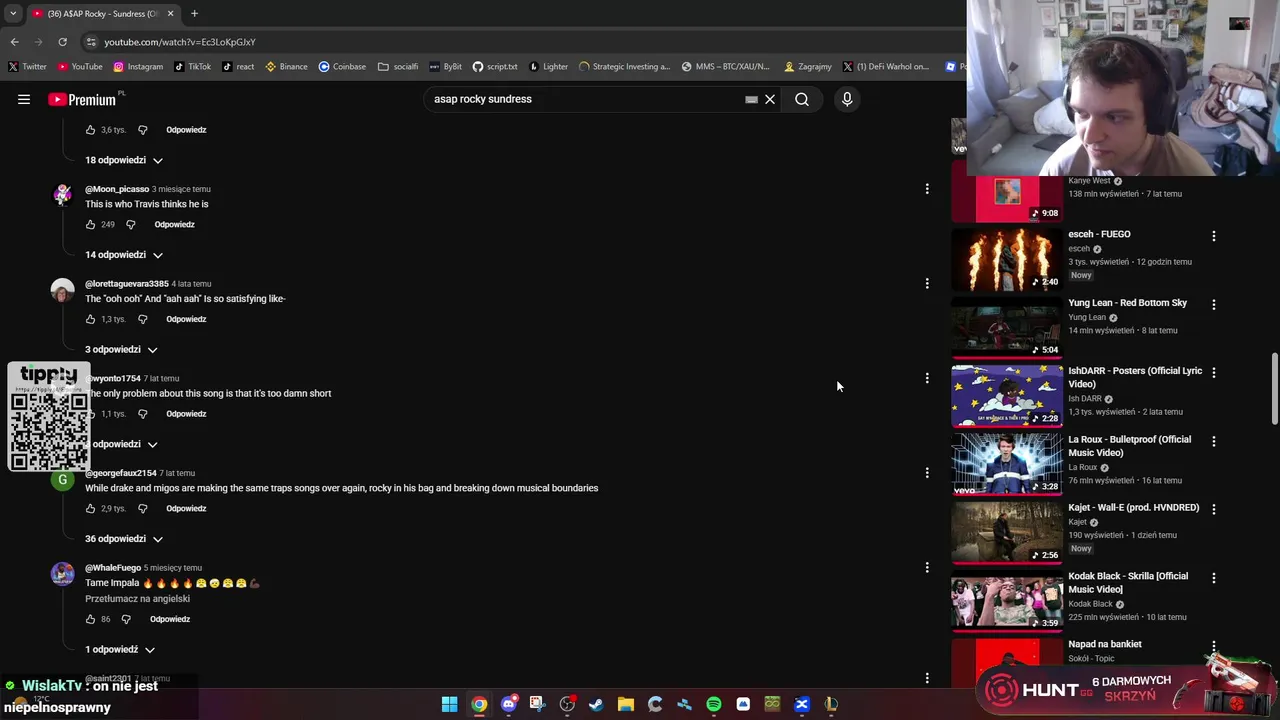Screen dimensions: 1280x720
Task: Dislike the comment by @Moon_picasso
Action: pyautogui.click(x=130, y=224)
